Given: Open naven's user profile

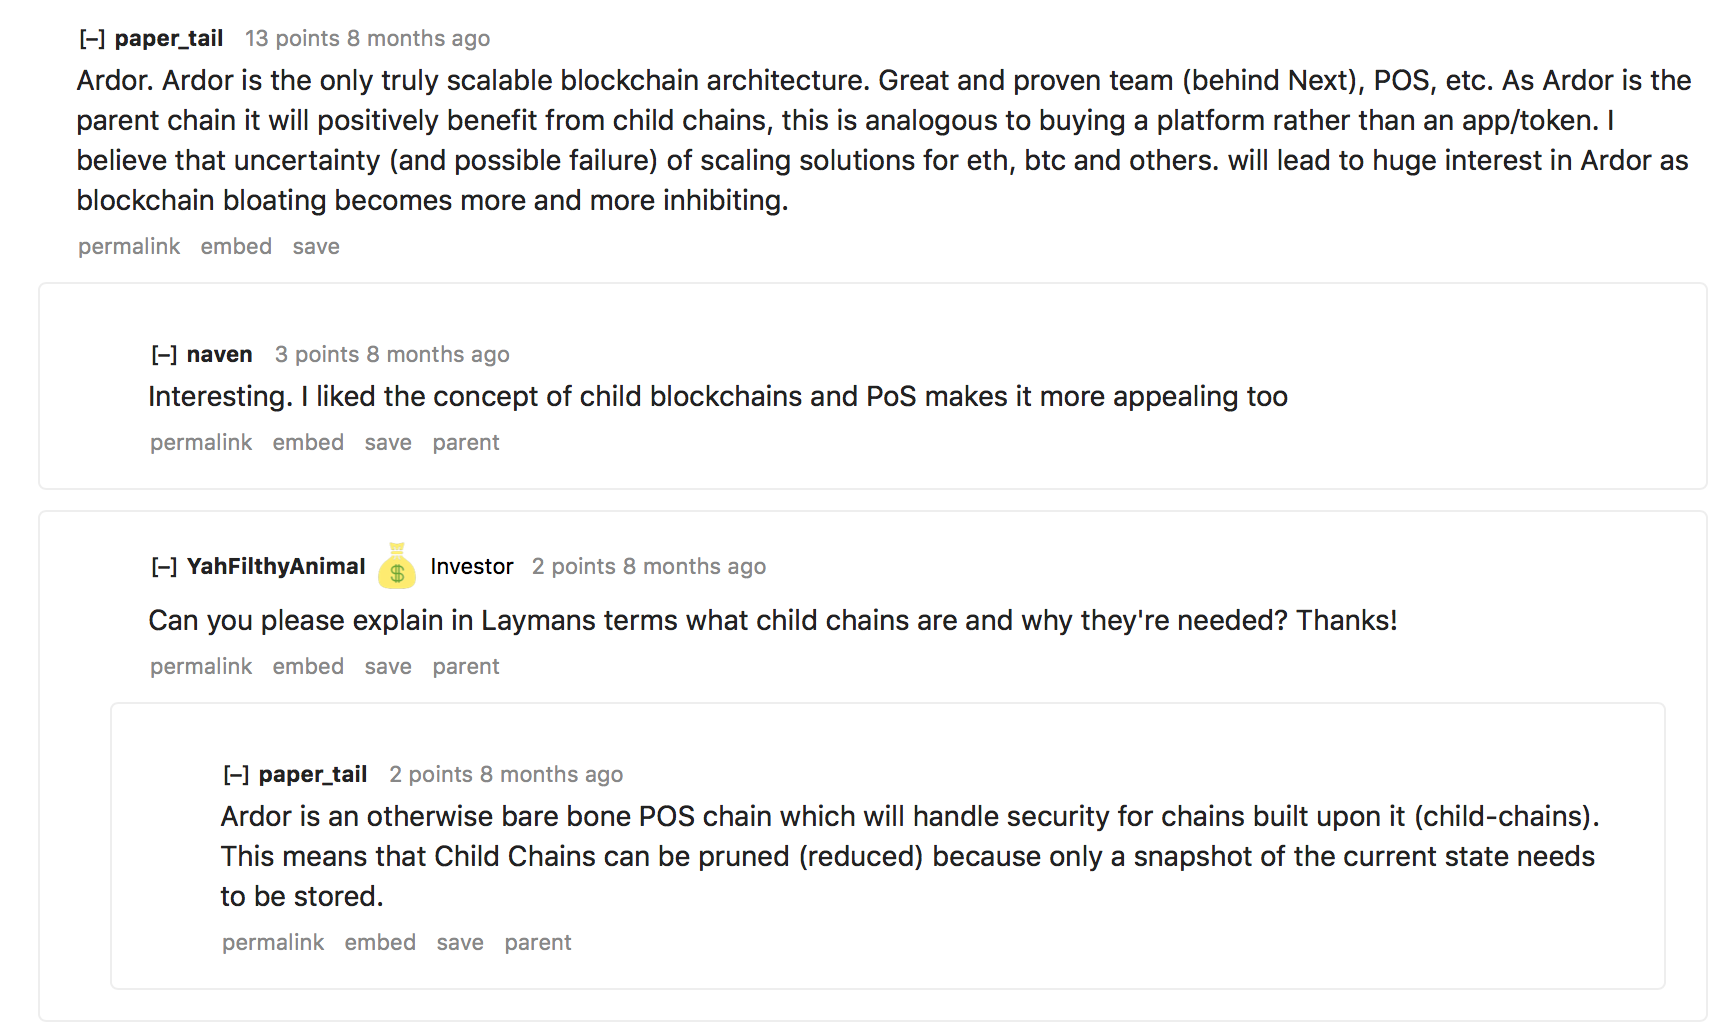Looking at the screenshot, I should click(x=220, y=355).
